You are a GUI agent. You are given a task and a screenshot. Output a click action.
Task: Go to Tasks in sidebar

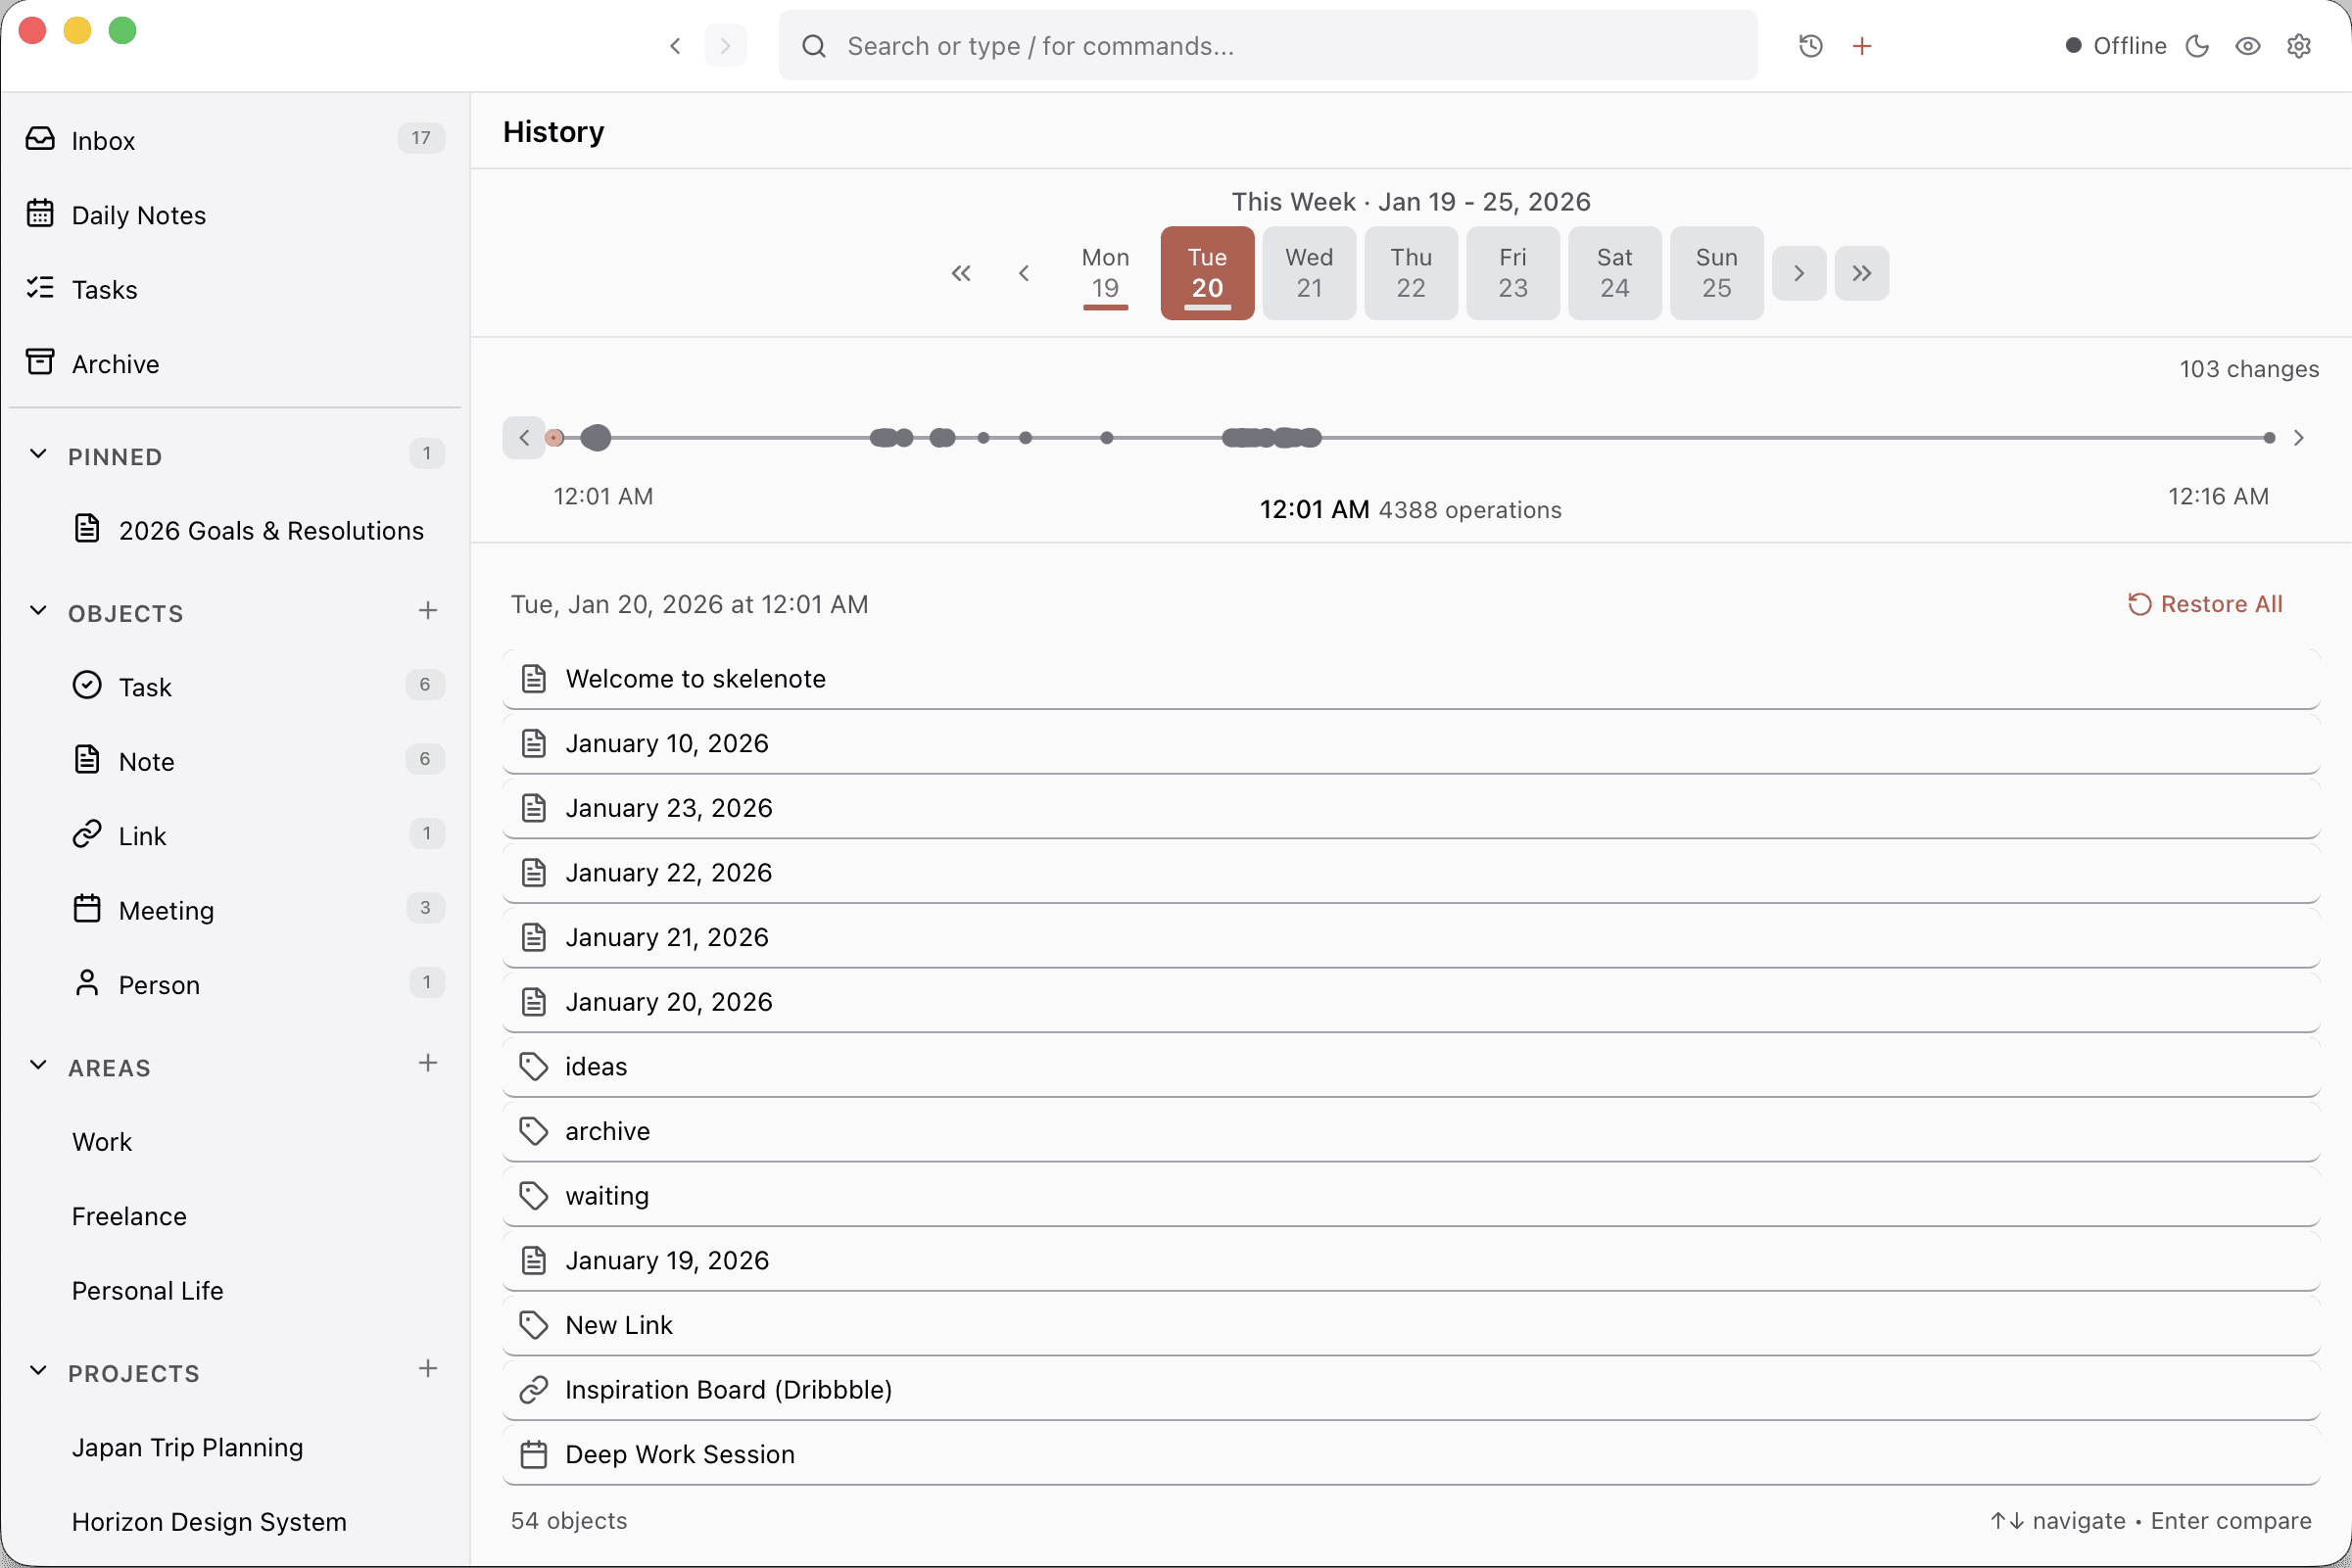click(x=104, y=289)
